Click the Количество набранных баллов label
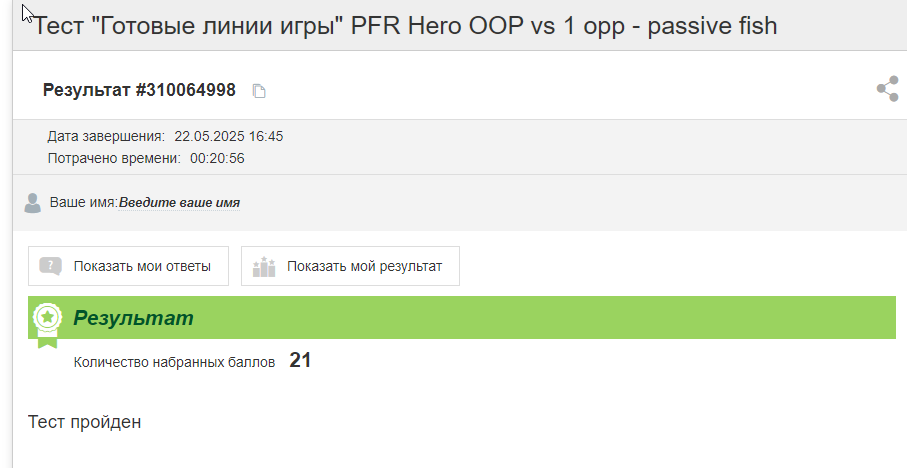 click(x=174, y=362)
